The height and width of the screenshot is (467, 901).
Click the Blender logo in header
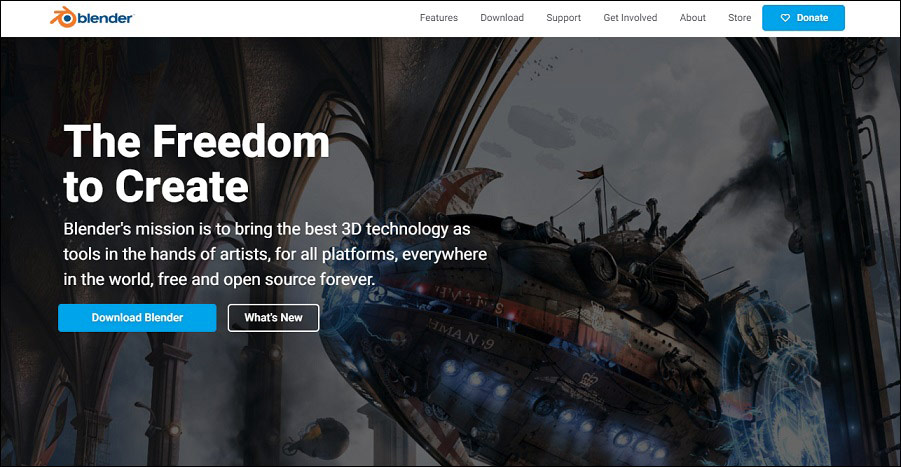91,17
